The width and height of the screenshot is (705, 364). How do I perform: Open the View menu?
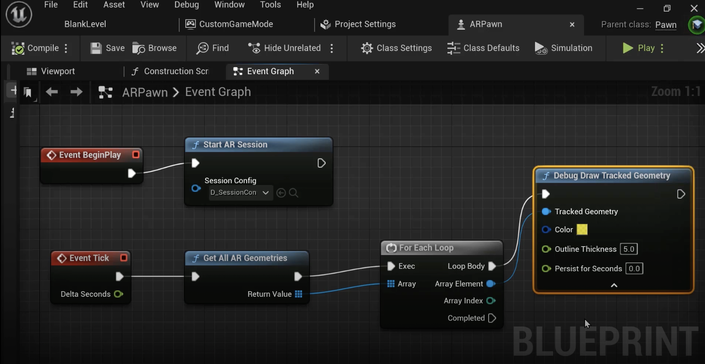click(x=149, y=5)
